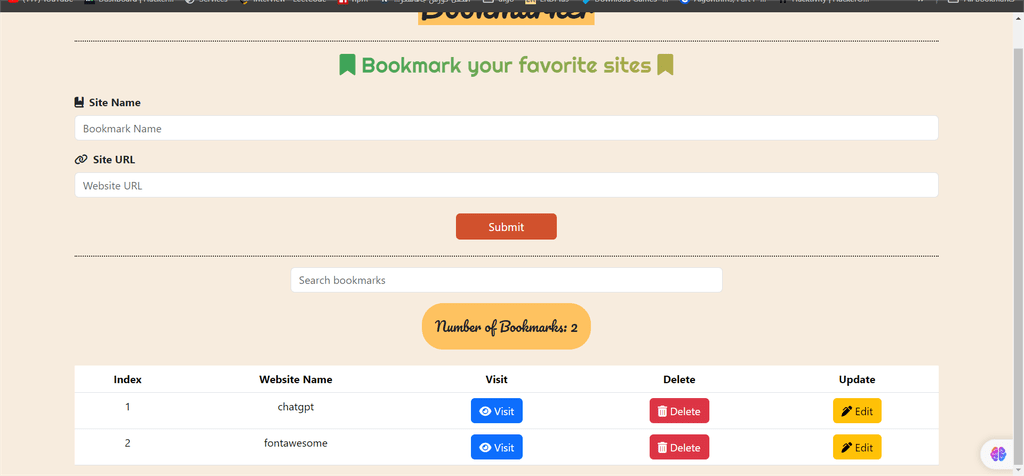
Task: Click the Website Name column header
Action: [x=296, y=379]
